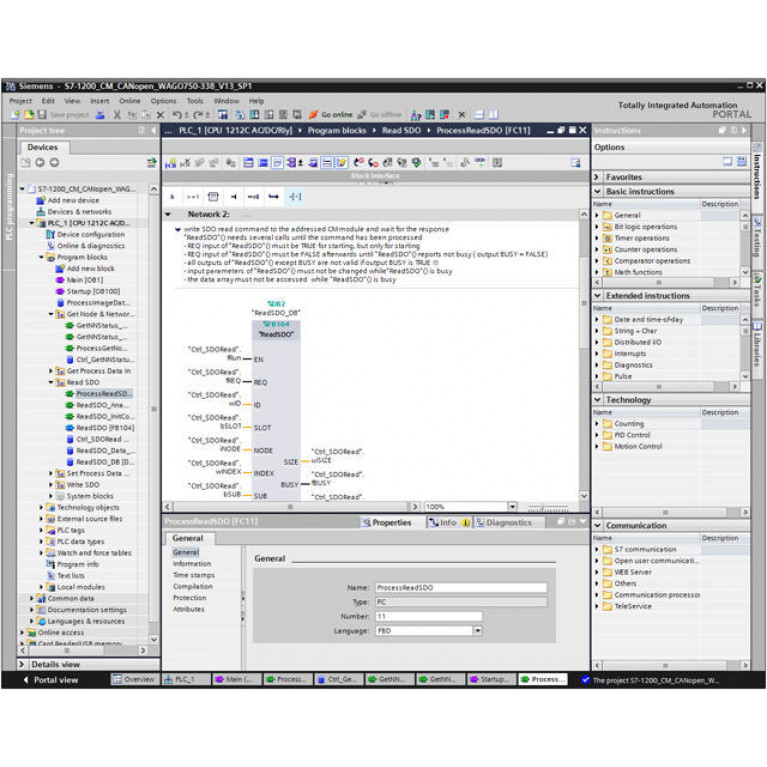Insert OR (>=1) box from favorites
767x767 pixels.
193,197
